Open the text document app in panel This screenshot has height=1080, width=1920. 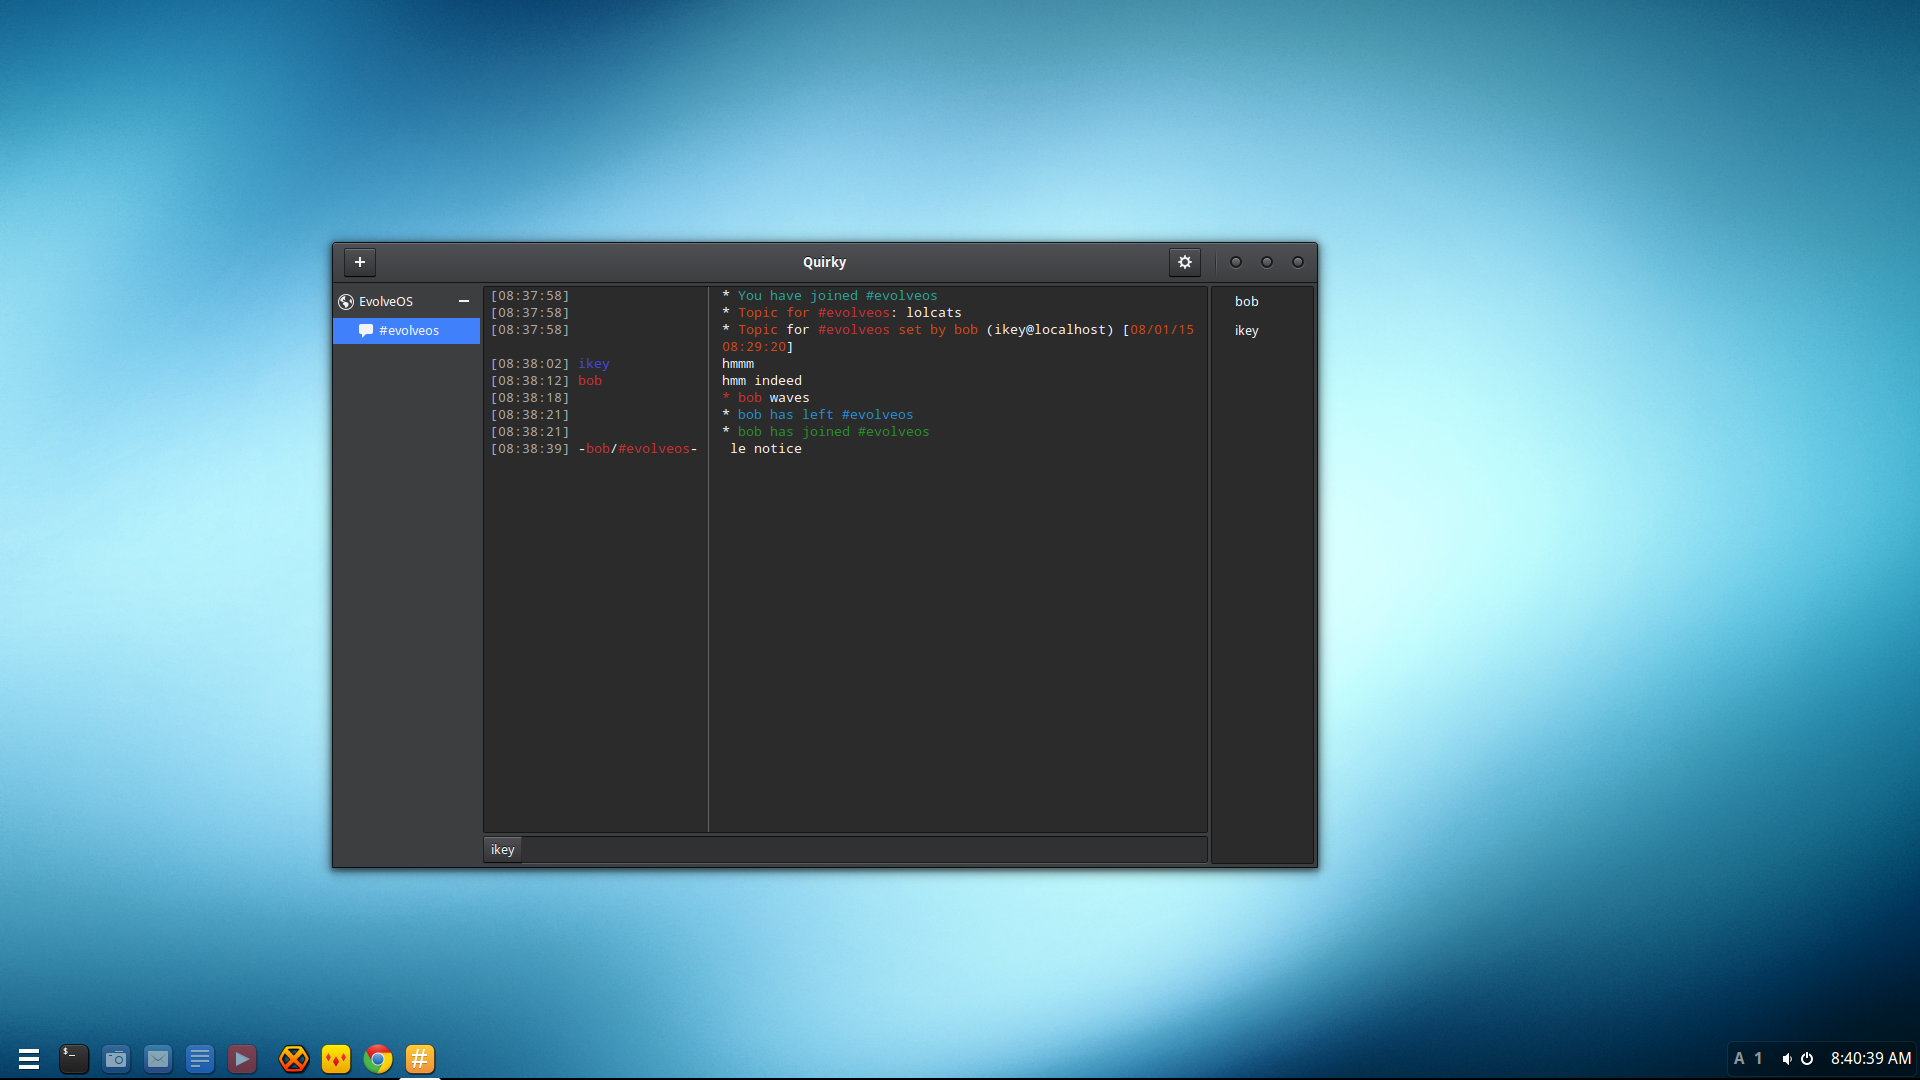pos(200,1058)
